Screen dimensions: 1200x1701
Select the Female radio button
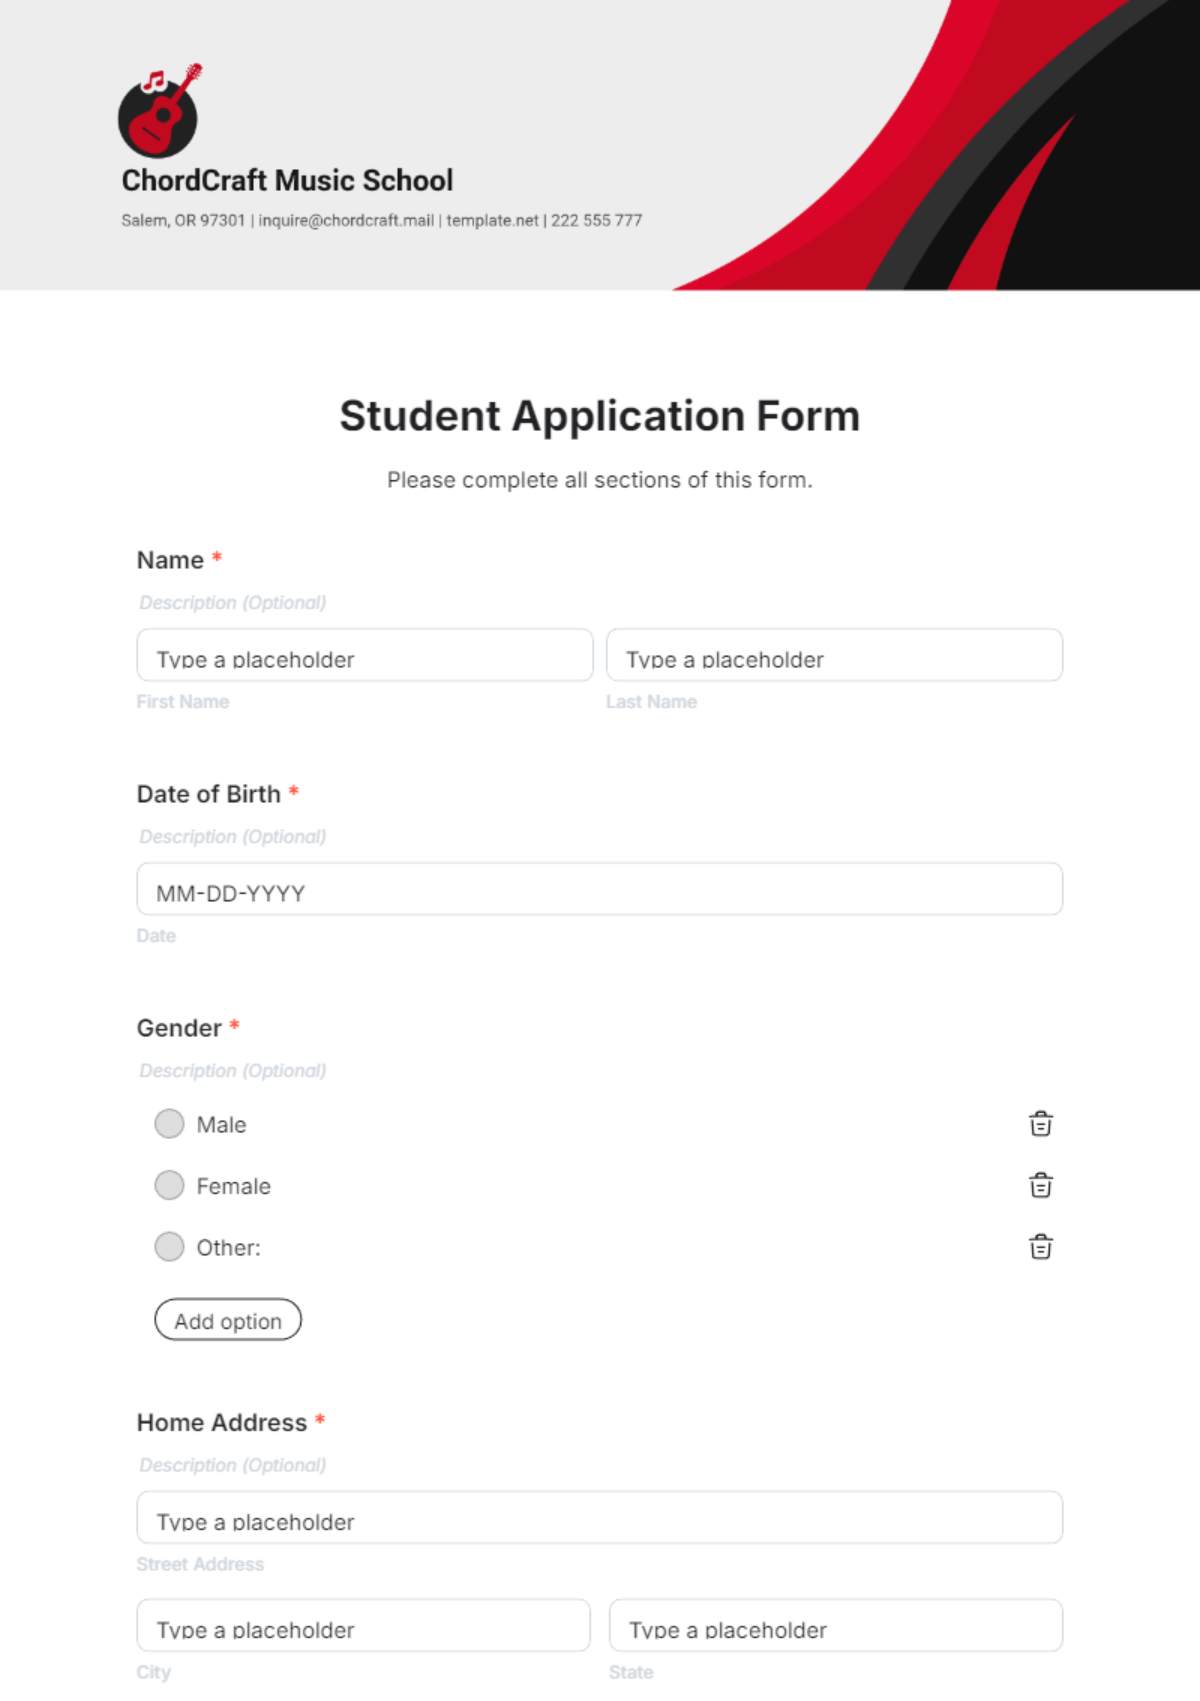tap(170, 1186)
